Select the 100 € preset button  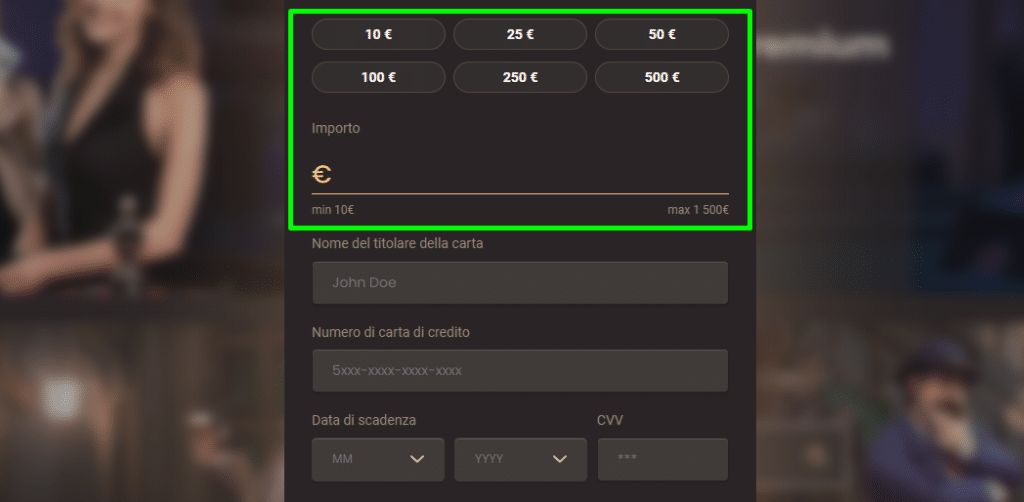tap(378, 77)
